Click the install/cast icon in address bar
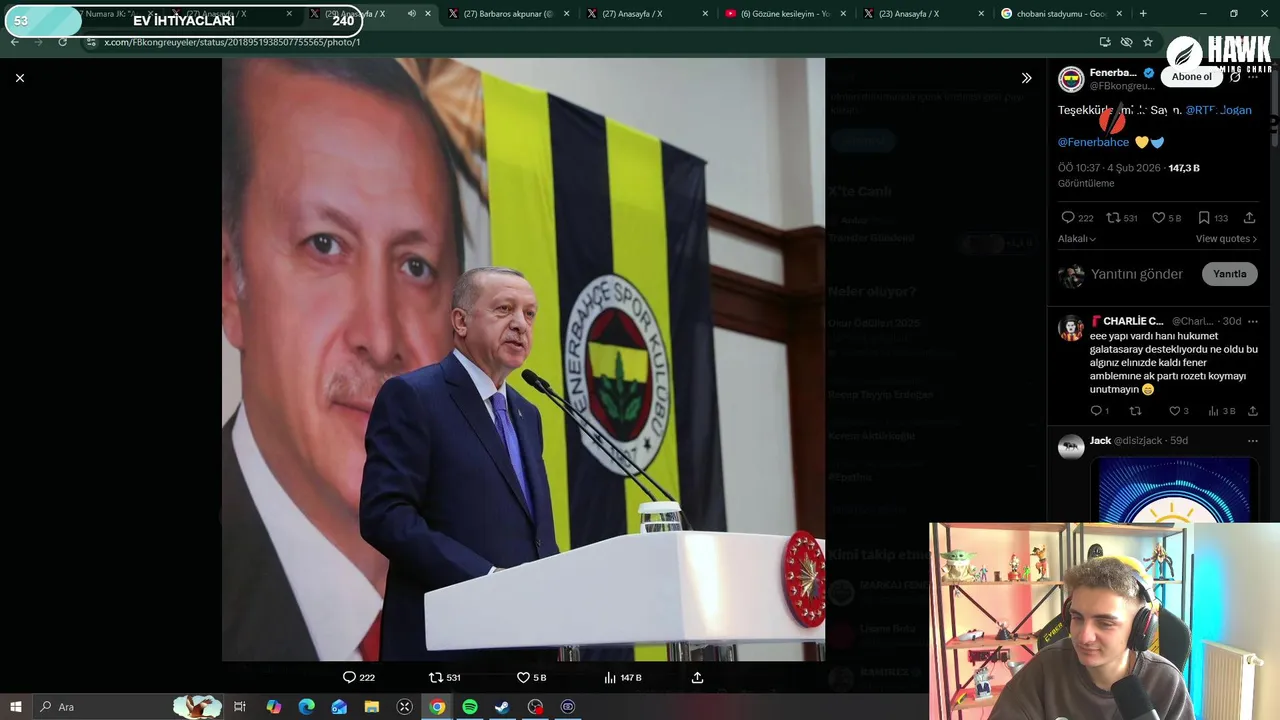The width and height of the screenshot is (1280, 720). coord(1104,42)
